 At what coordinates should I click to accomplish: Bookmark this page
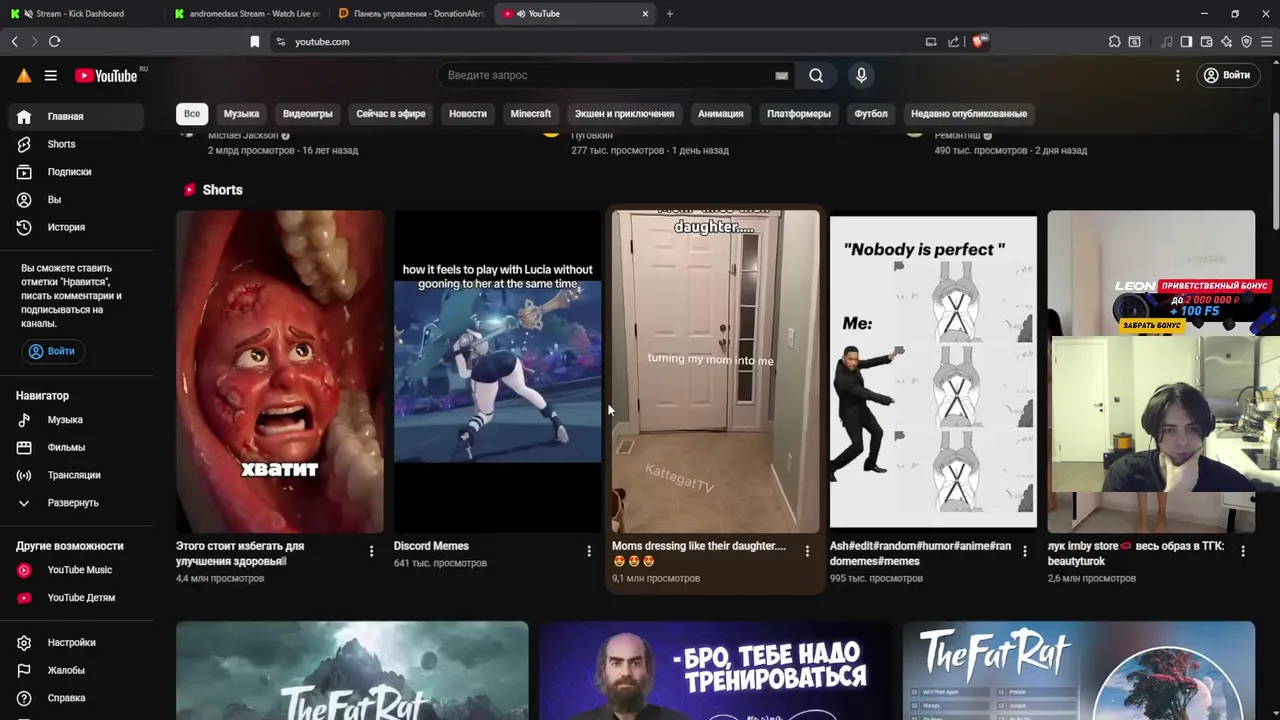tap(255, 41)
